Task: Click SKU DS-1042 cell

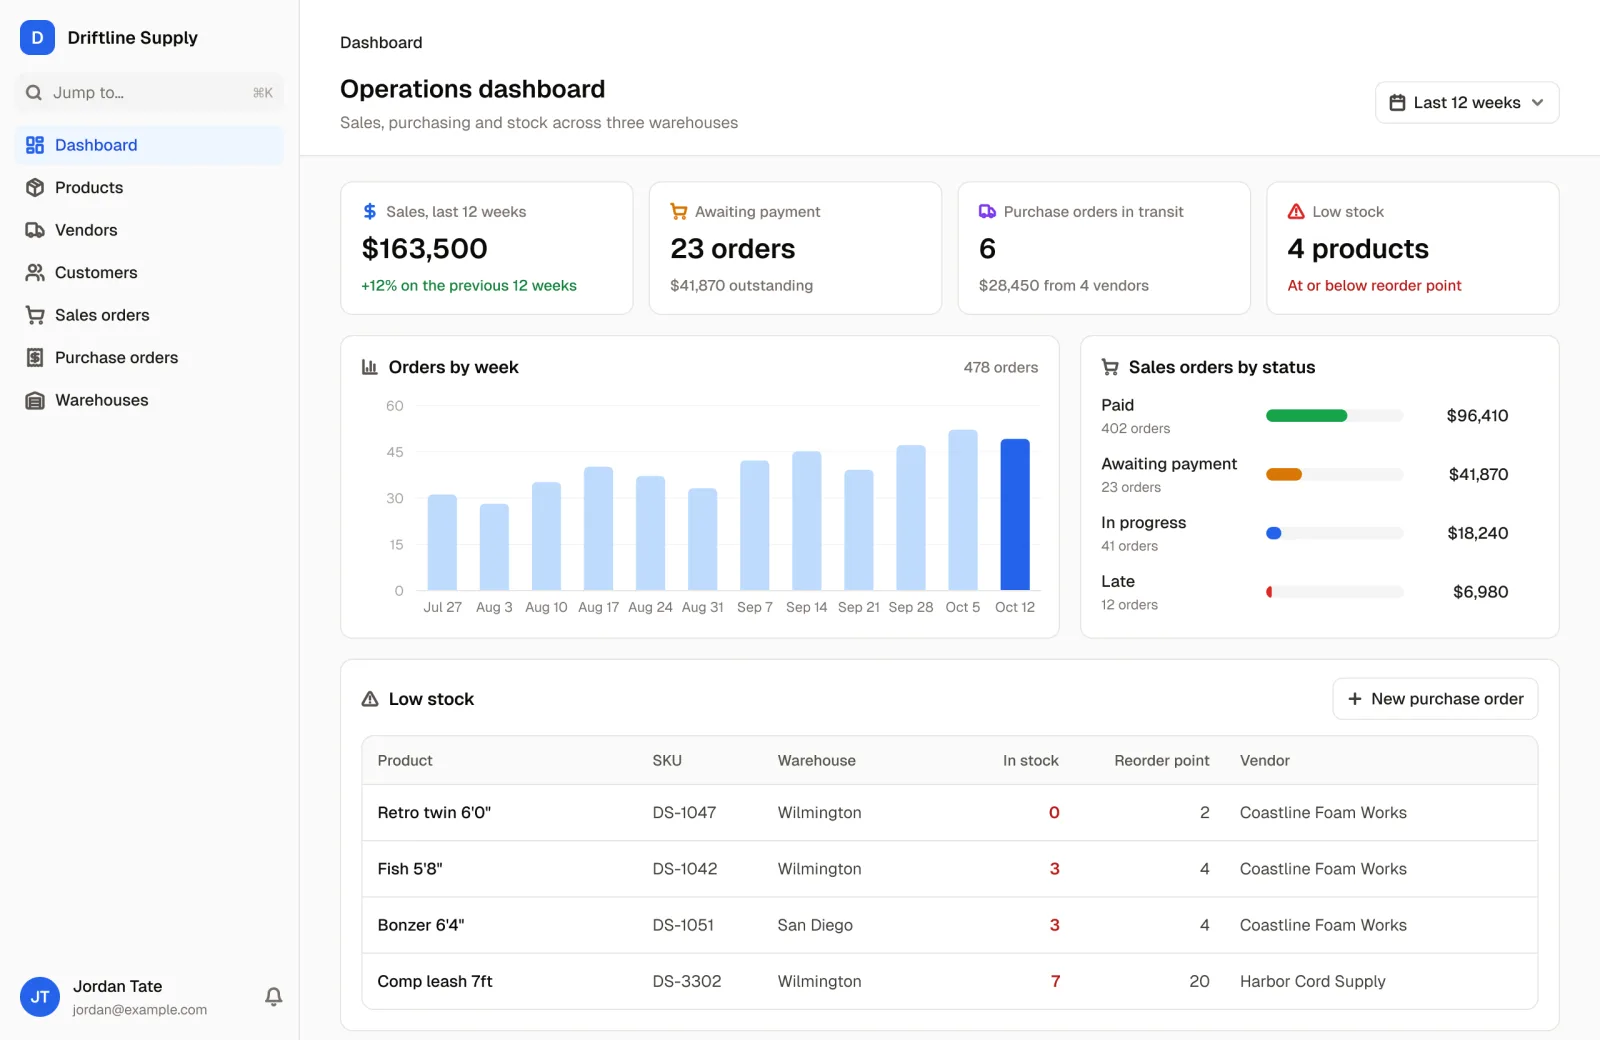Action: pyautogui.click(x=685, y=869)
